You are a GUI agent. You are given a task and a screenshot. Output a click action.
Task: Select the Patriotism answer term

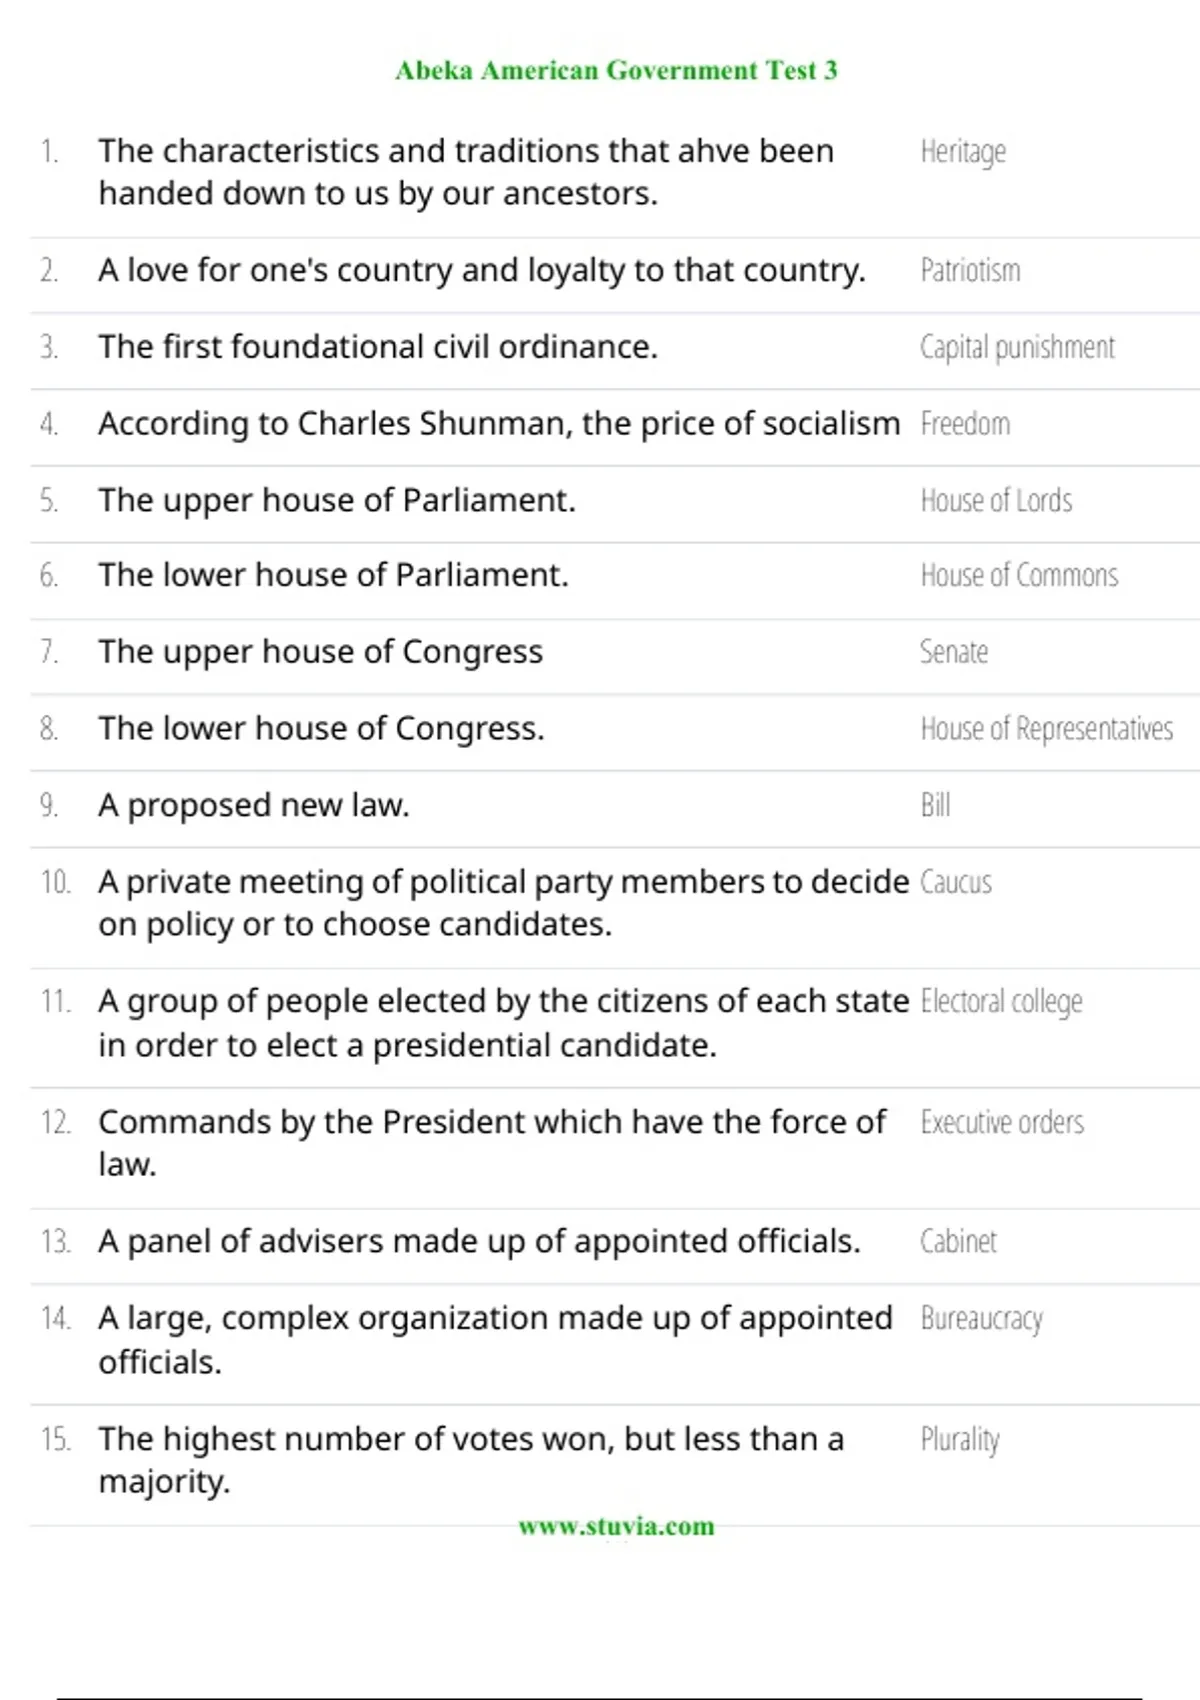970,270
